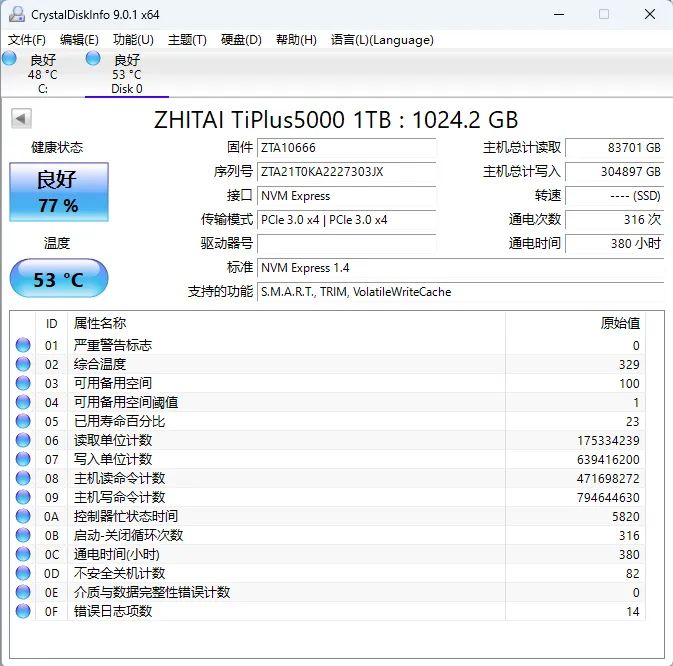The width and height of the screenshot is (673, 666).
Task: Click the serial number field ZTA21T0KA2227303JX
Action: pos(346,172)
